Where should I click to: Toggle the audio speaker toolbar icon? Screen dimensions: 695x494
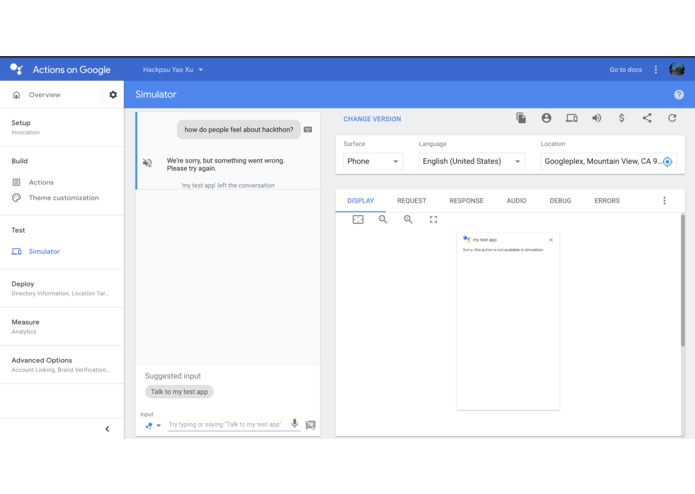pyautogui.click(x=597, y=118)
